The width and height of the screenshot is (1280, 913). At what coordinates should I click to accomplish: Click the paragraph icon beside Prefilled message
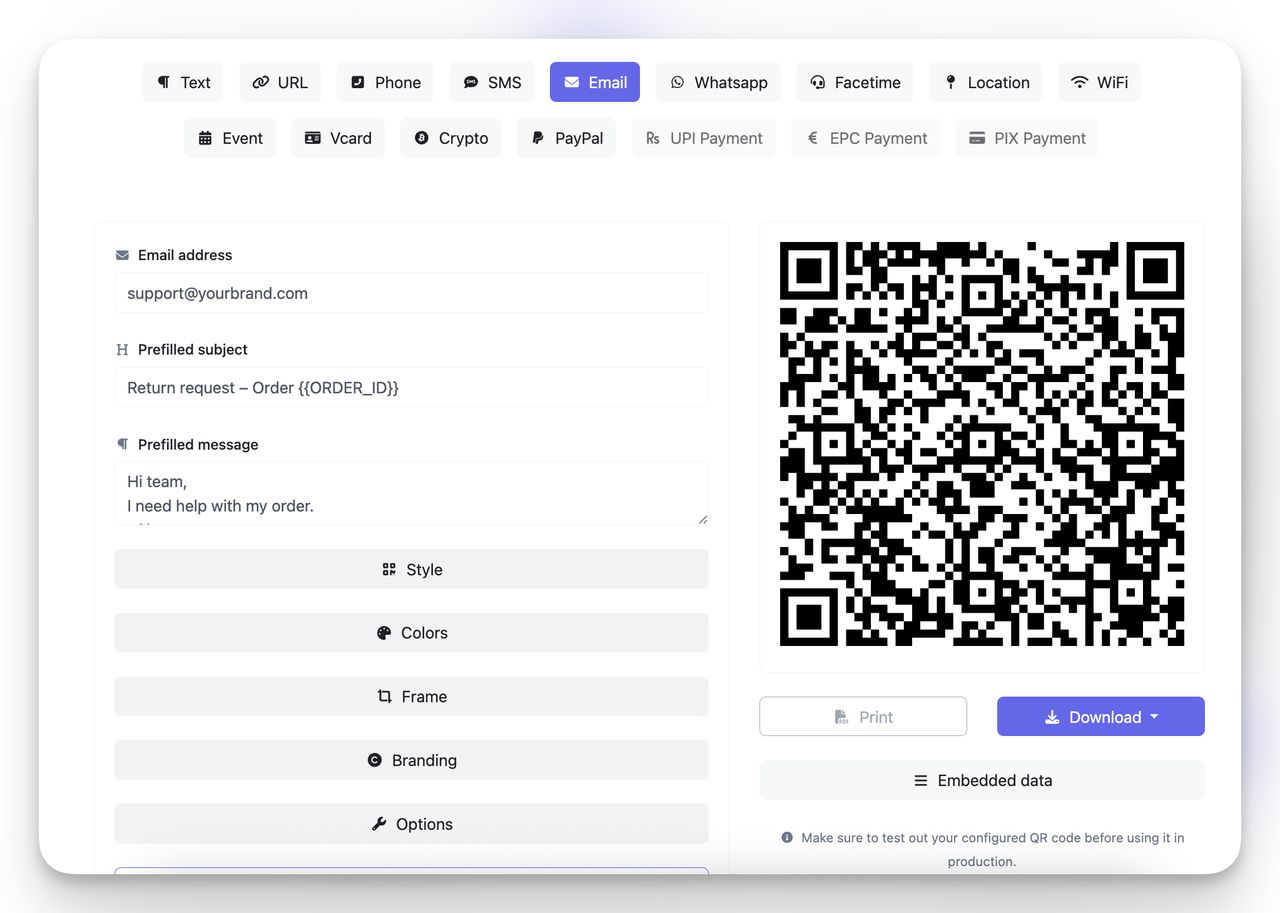pyautogui.click(x=122, y=444)
